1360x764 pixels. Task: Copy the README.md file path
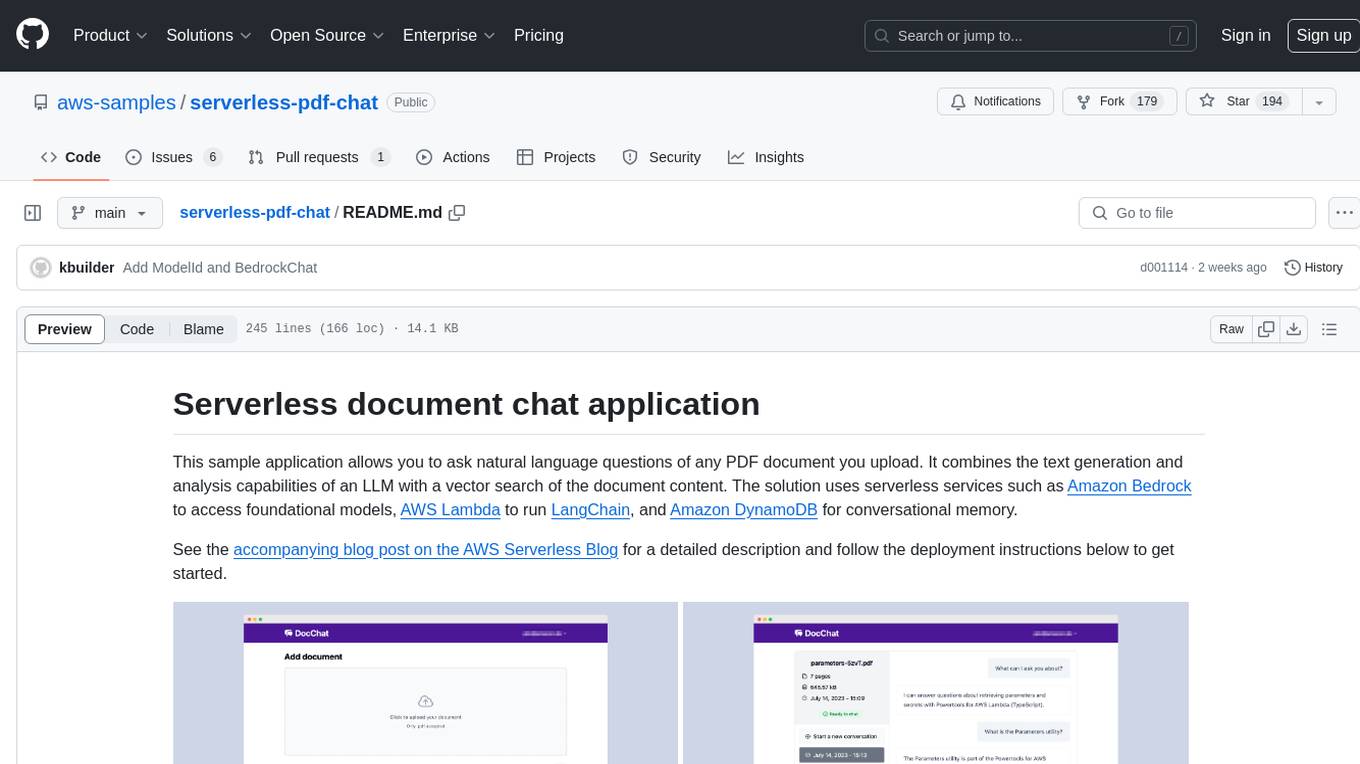click(457, 212)
